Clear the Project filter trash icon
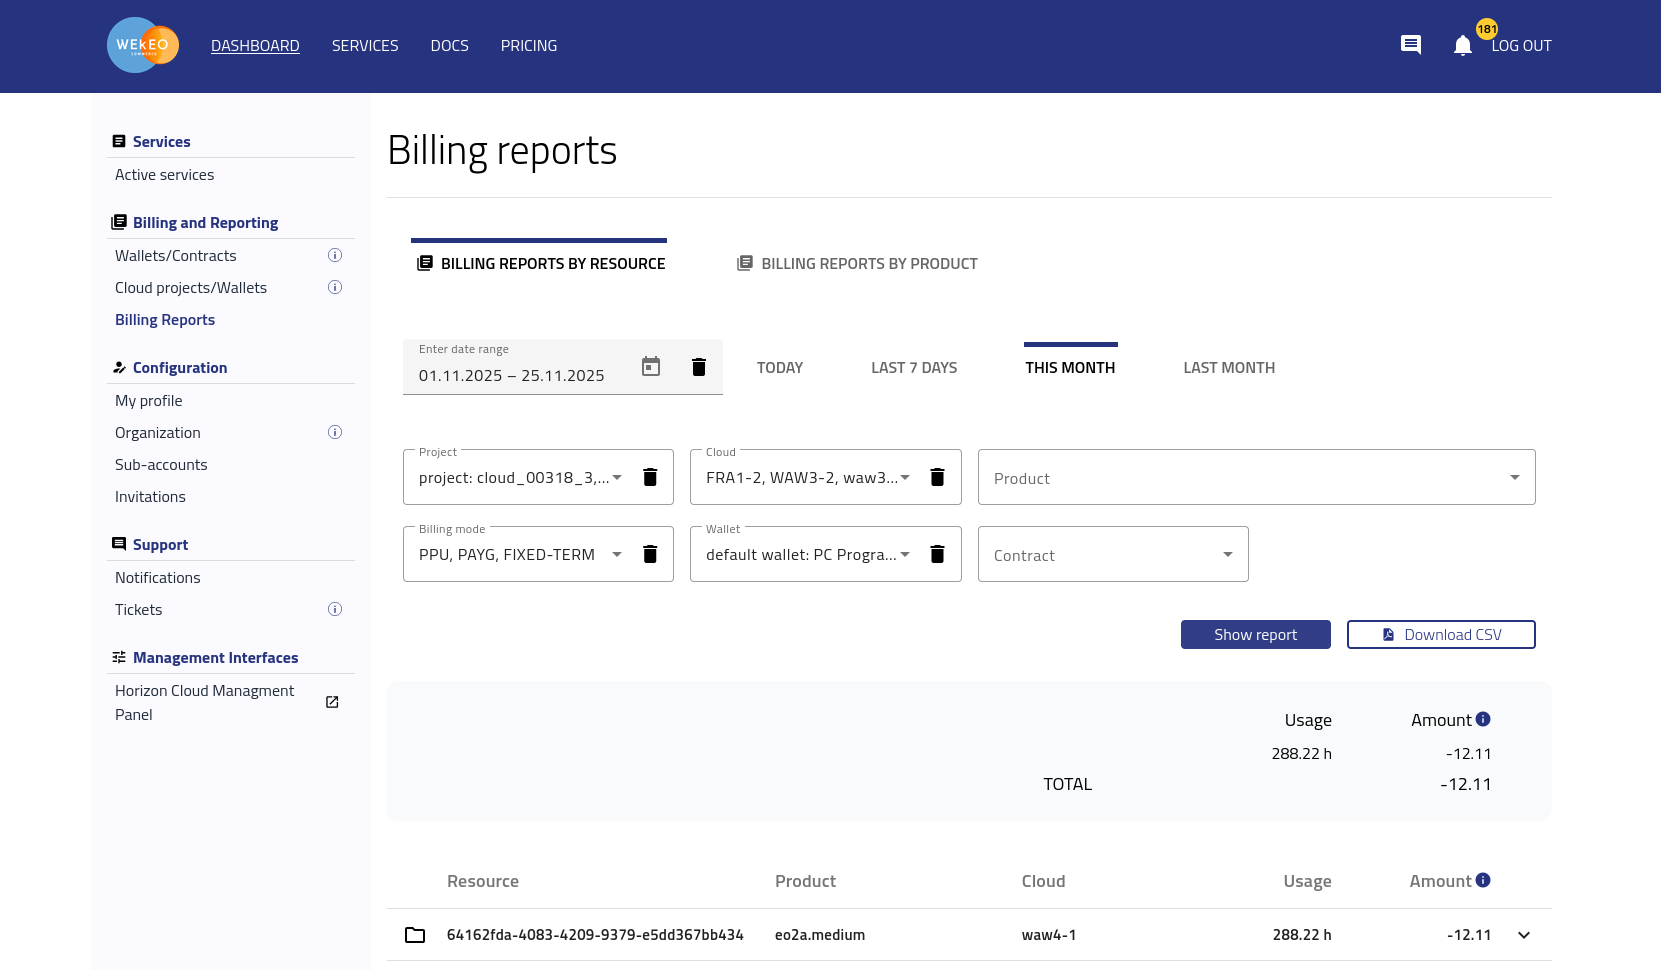This screenshot has height=970, width=1661. tap(650, 477)
